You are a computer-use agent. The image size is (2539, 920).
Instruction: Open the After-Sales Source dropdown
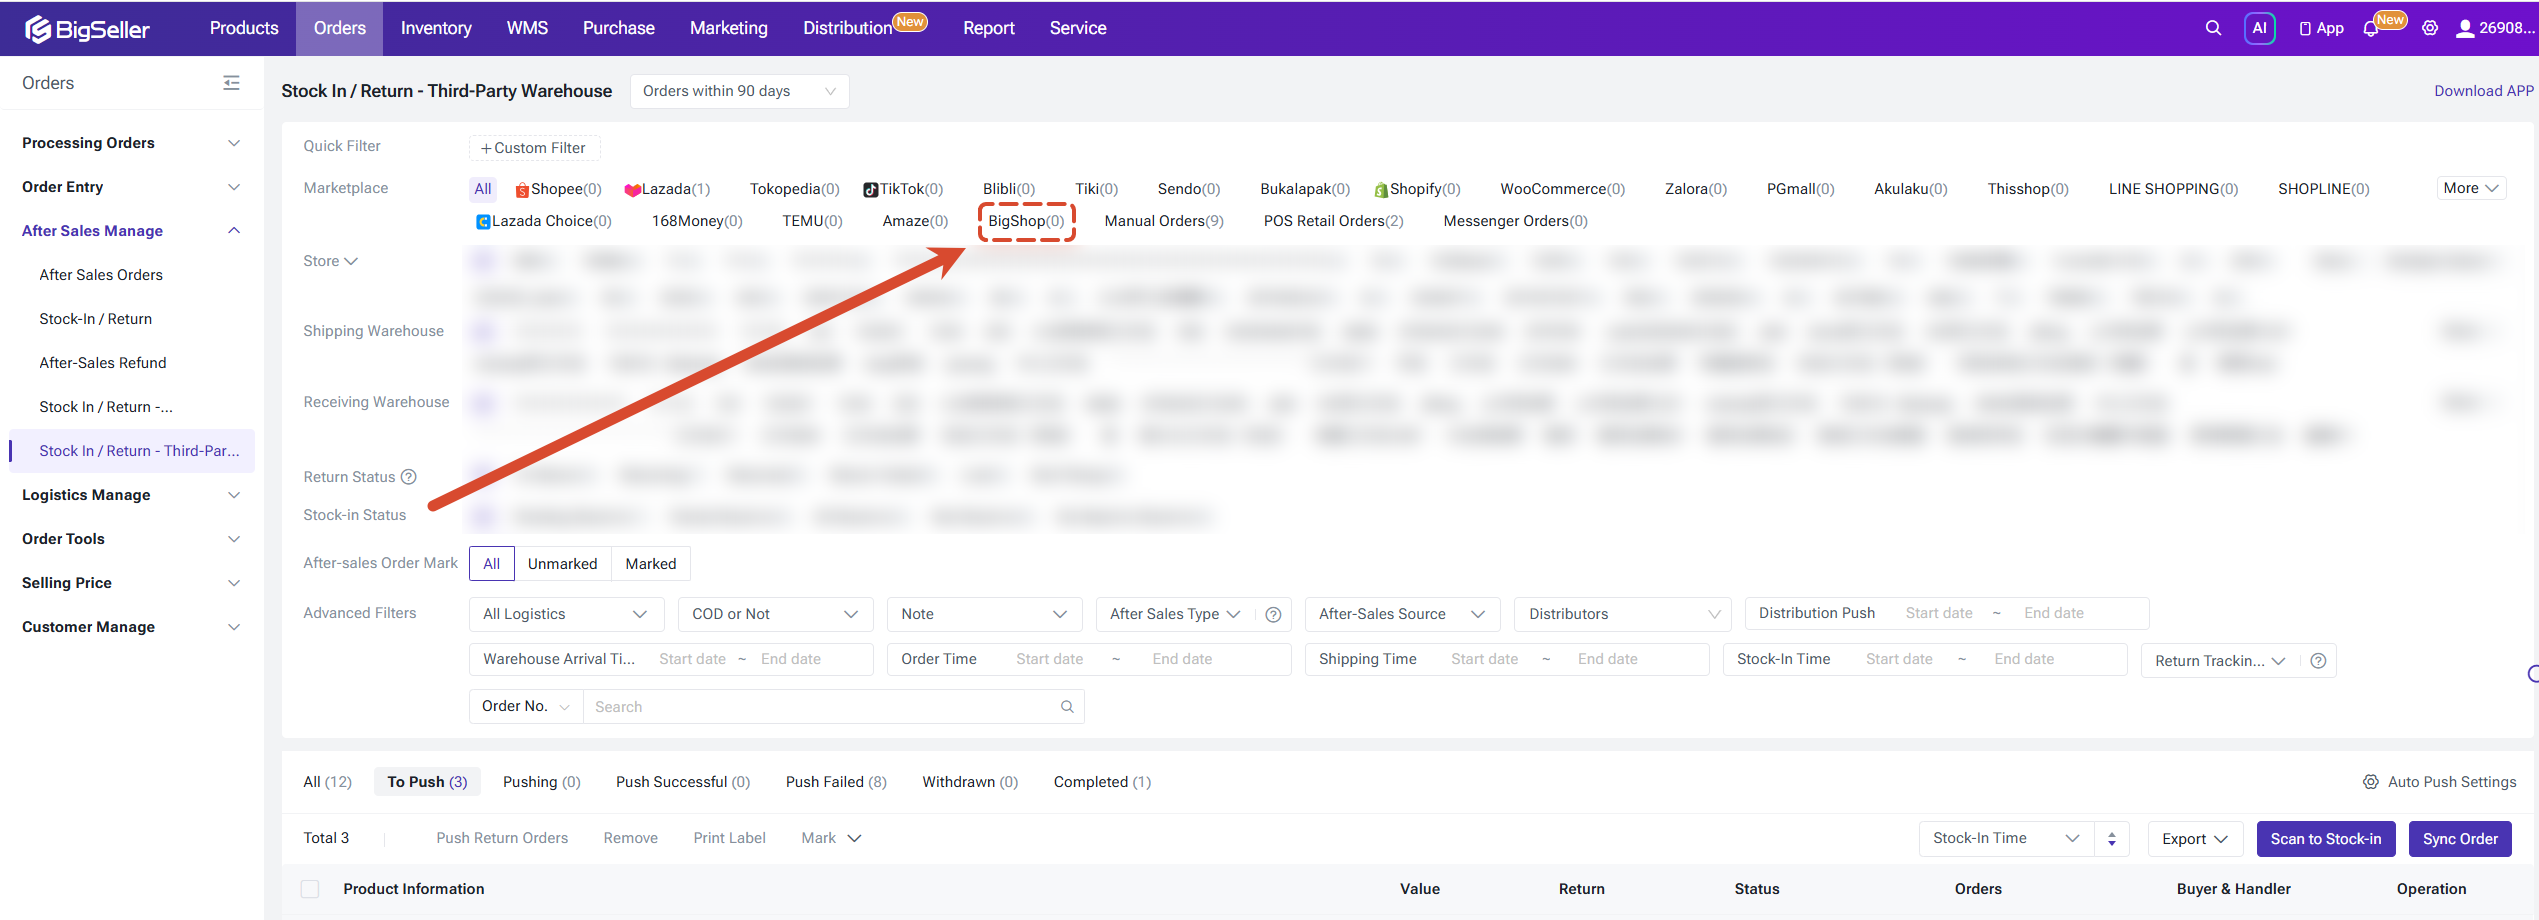[1402, 614]
